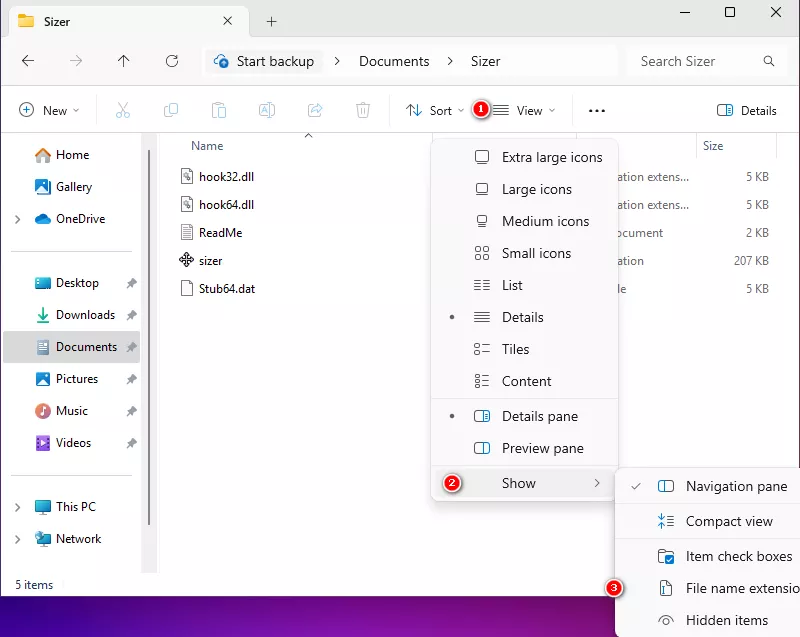Unpin Desktop using its pin icon
This screenshot has width=800, height=637.
[x=132, y=283]
